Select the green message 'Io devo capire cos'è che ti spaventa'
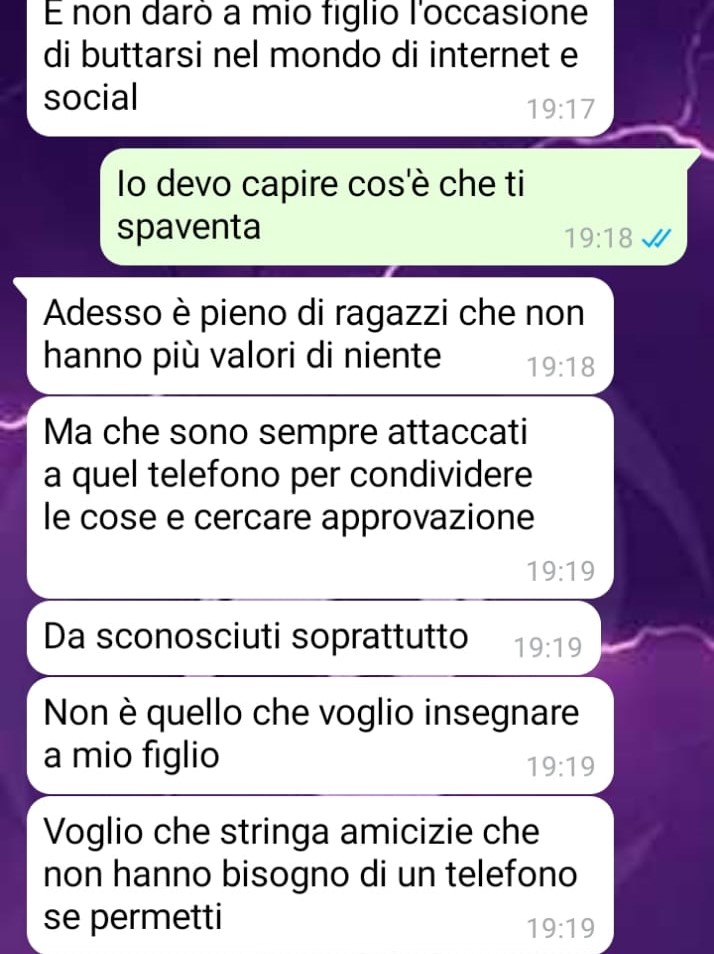 tap(393, 207)
